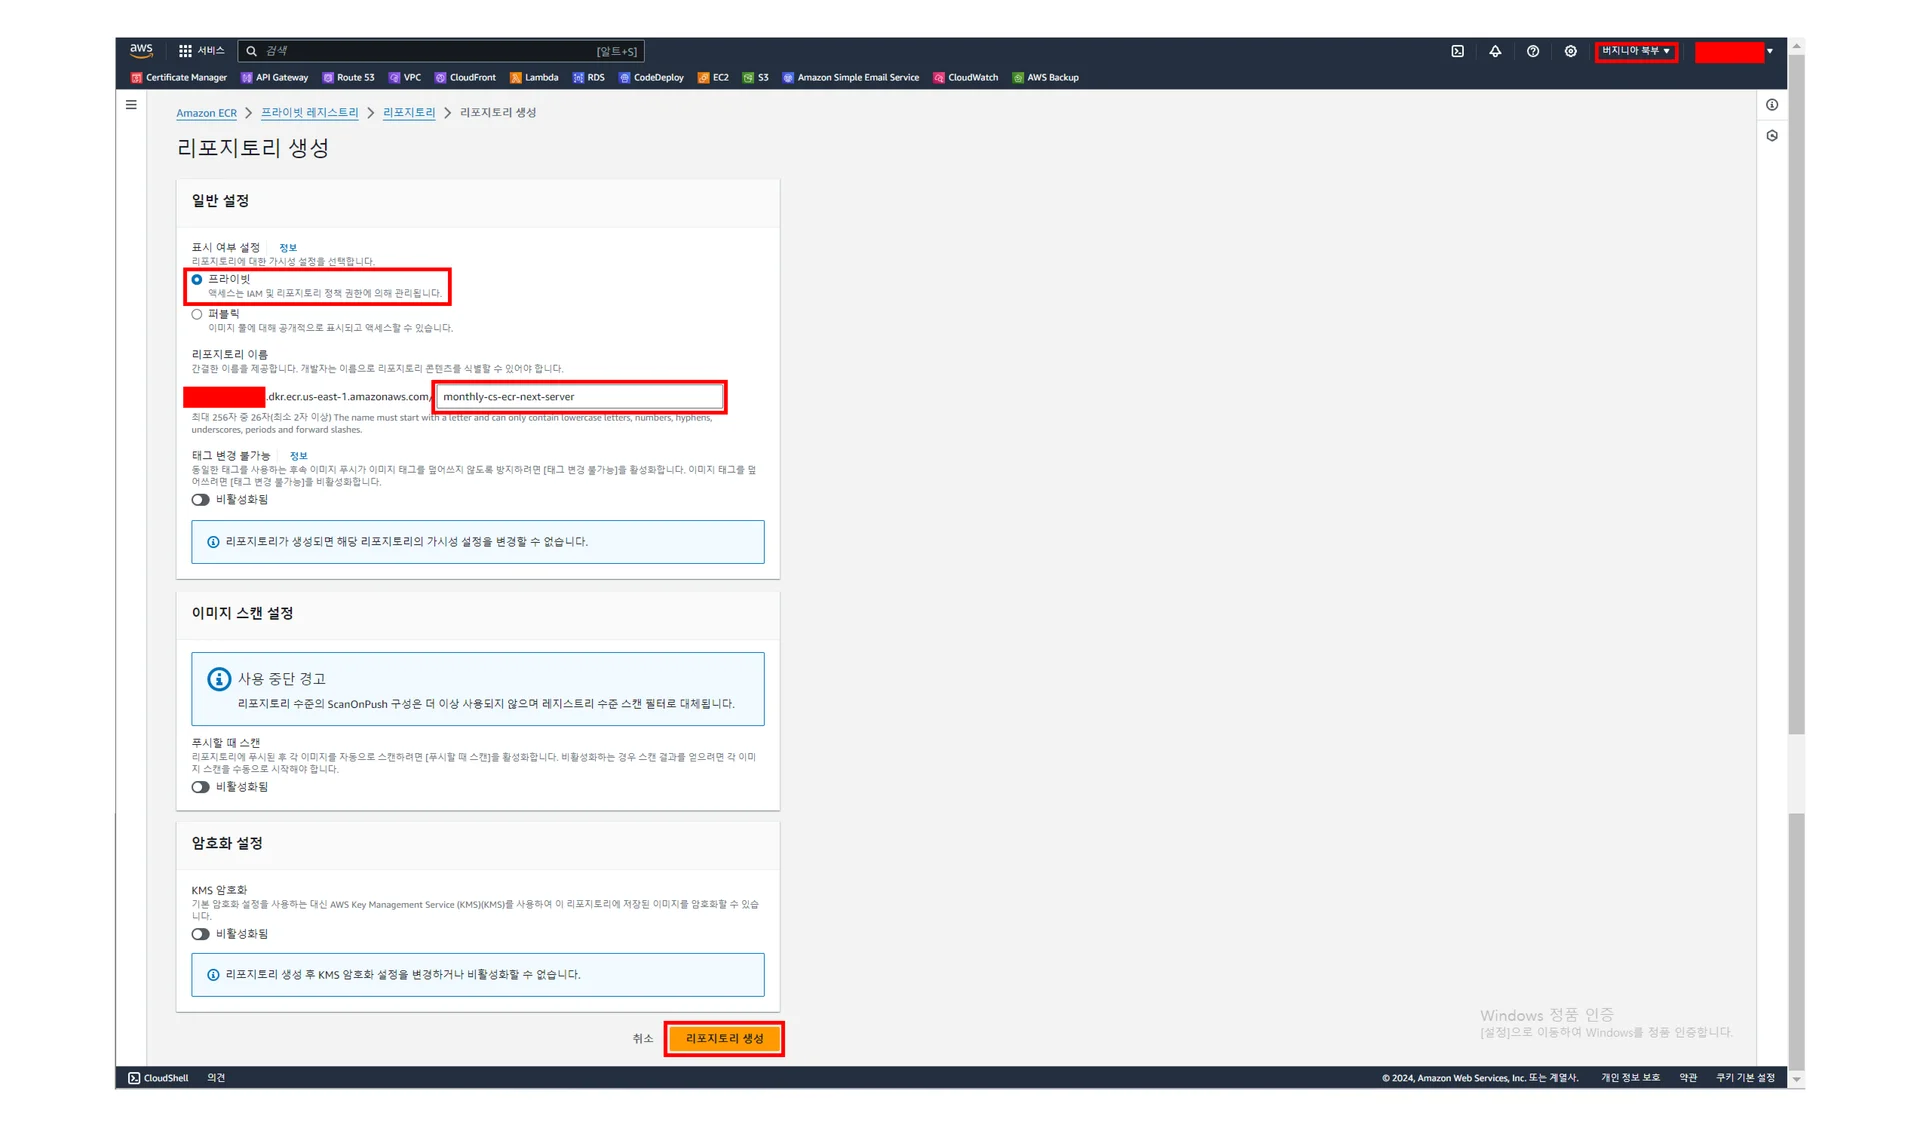Enable the KMS encryption toggle
1920x1127 pixels.
(x=201, y=934)
